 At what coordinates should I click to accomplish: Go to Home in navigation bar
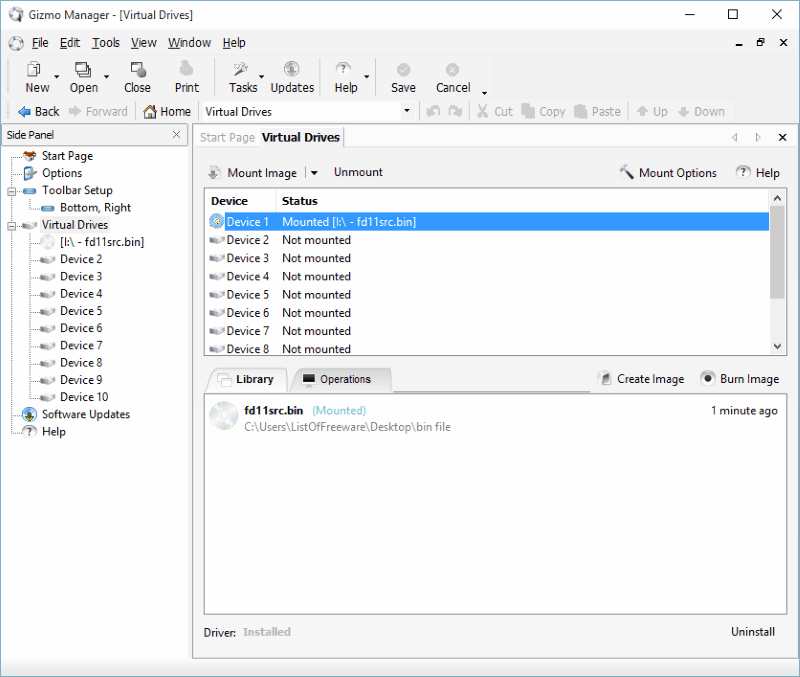click(167, 111)
